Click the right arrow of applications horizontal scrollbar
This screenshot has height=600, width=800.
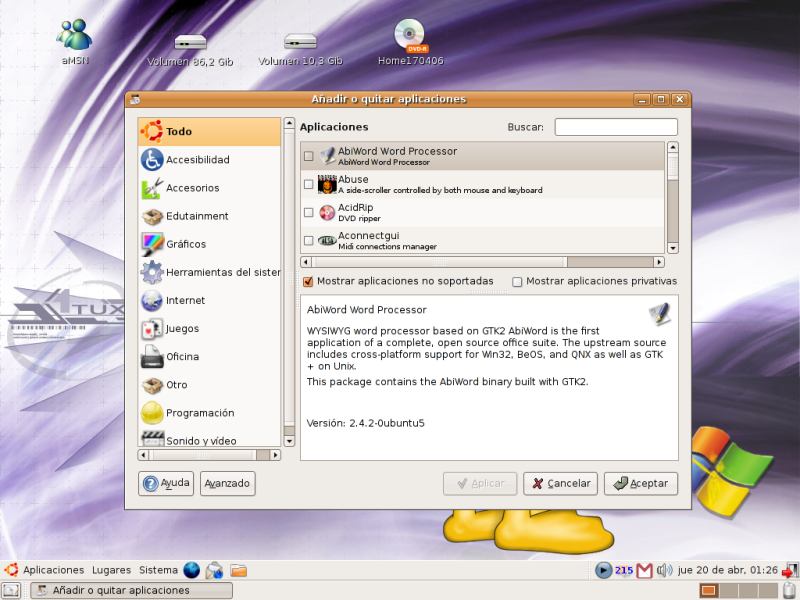[659, 262]
